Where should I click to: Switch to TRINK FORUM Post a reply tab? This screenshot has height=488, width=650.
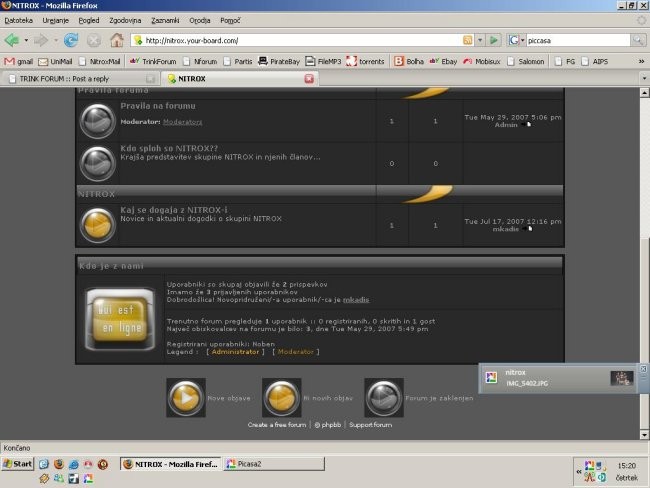point(80,78)
